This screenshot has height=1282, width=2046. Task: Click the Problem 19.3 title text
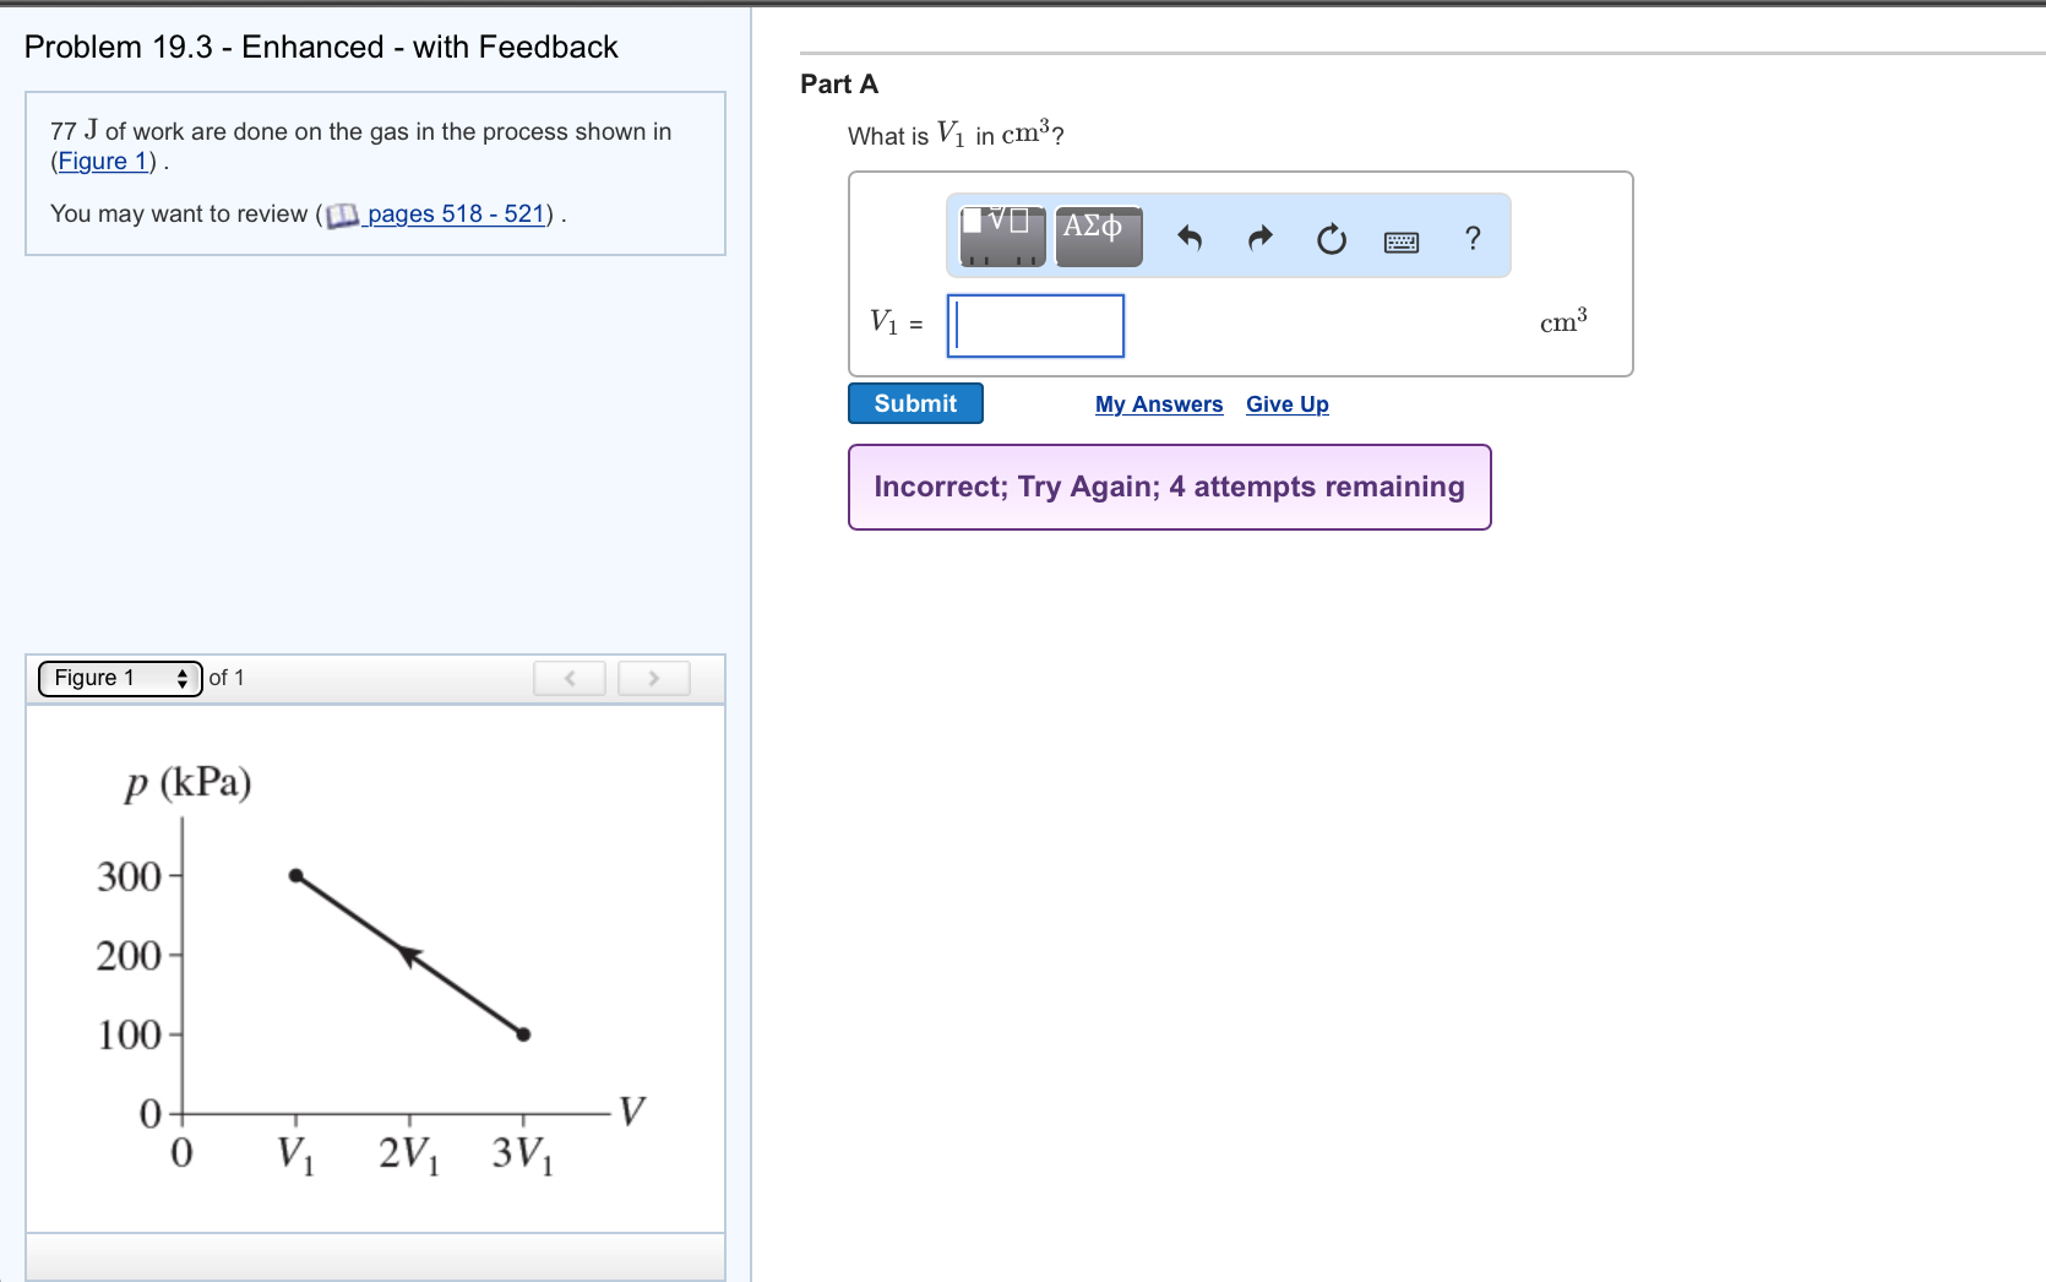(x=321, y=47)
